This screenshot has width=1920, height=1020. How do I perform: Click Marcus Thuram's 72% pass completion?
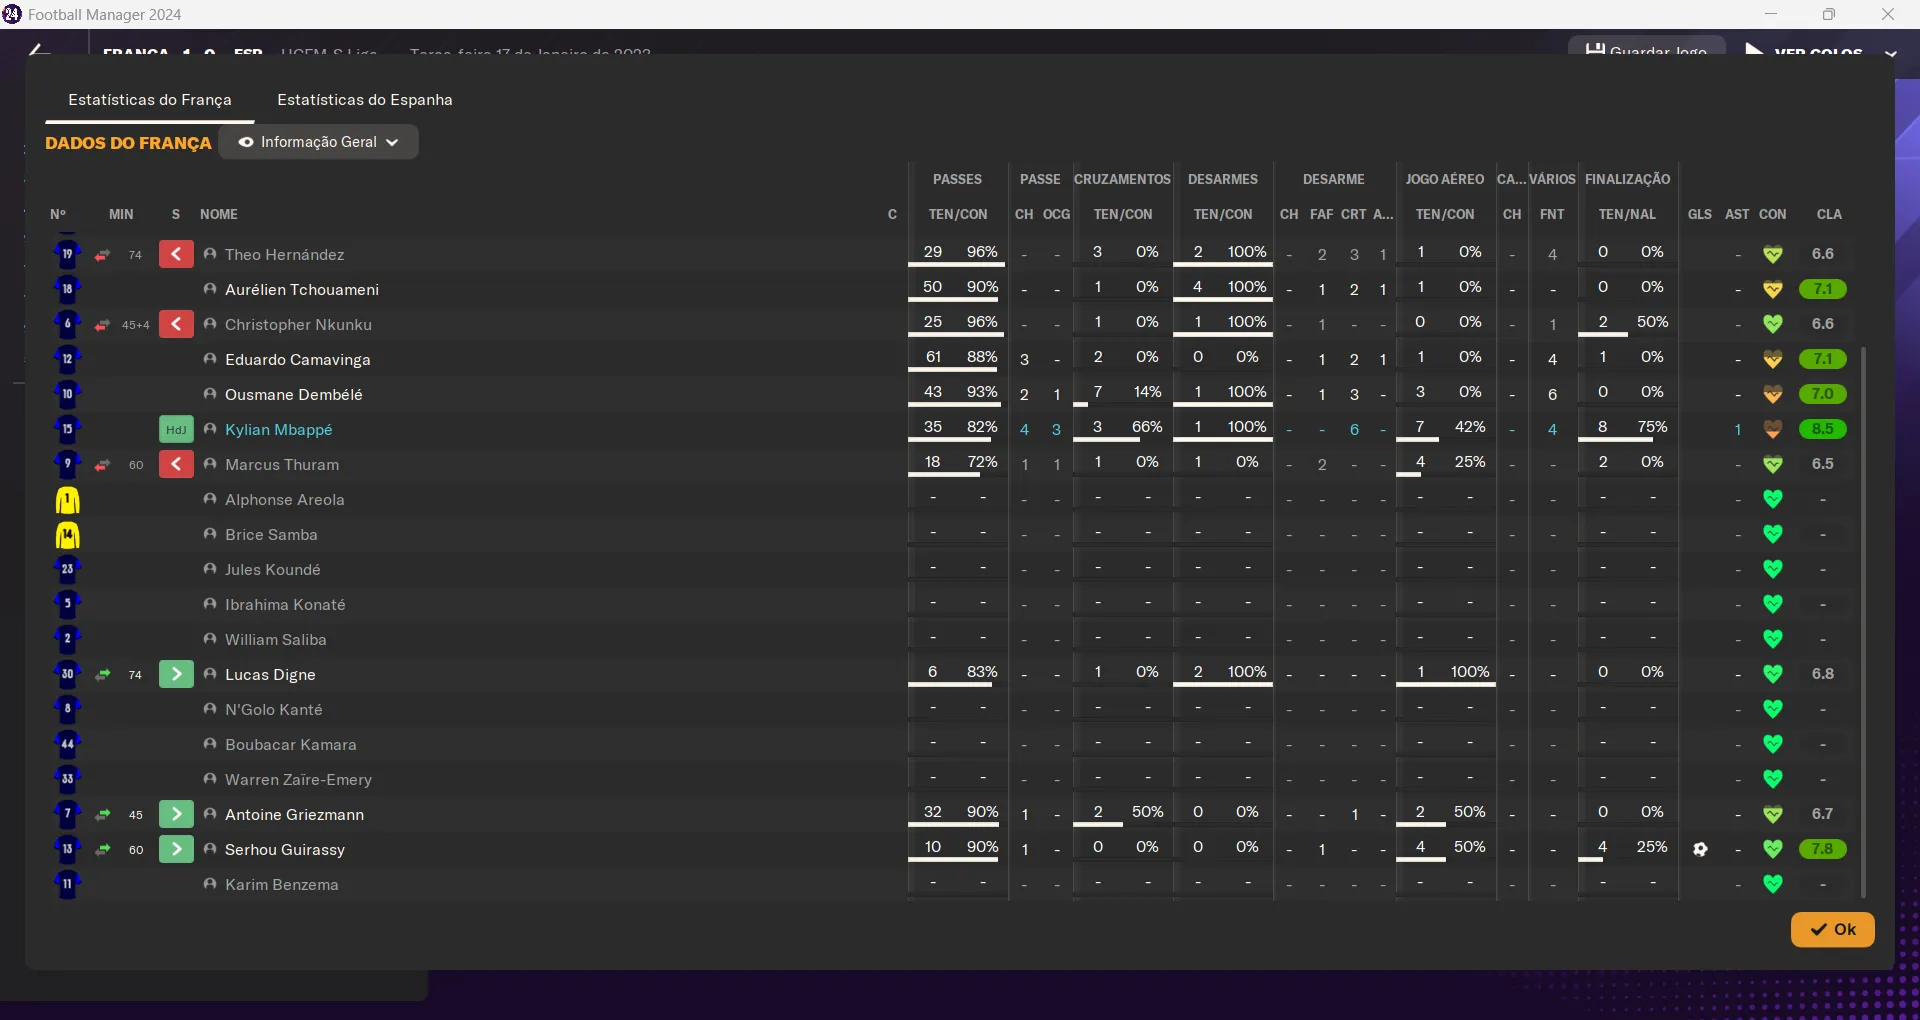[x=982, y=462]
